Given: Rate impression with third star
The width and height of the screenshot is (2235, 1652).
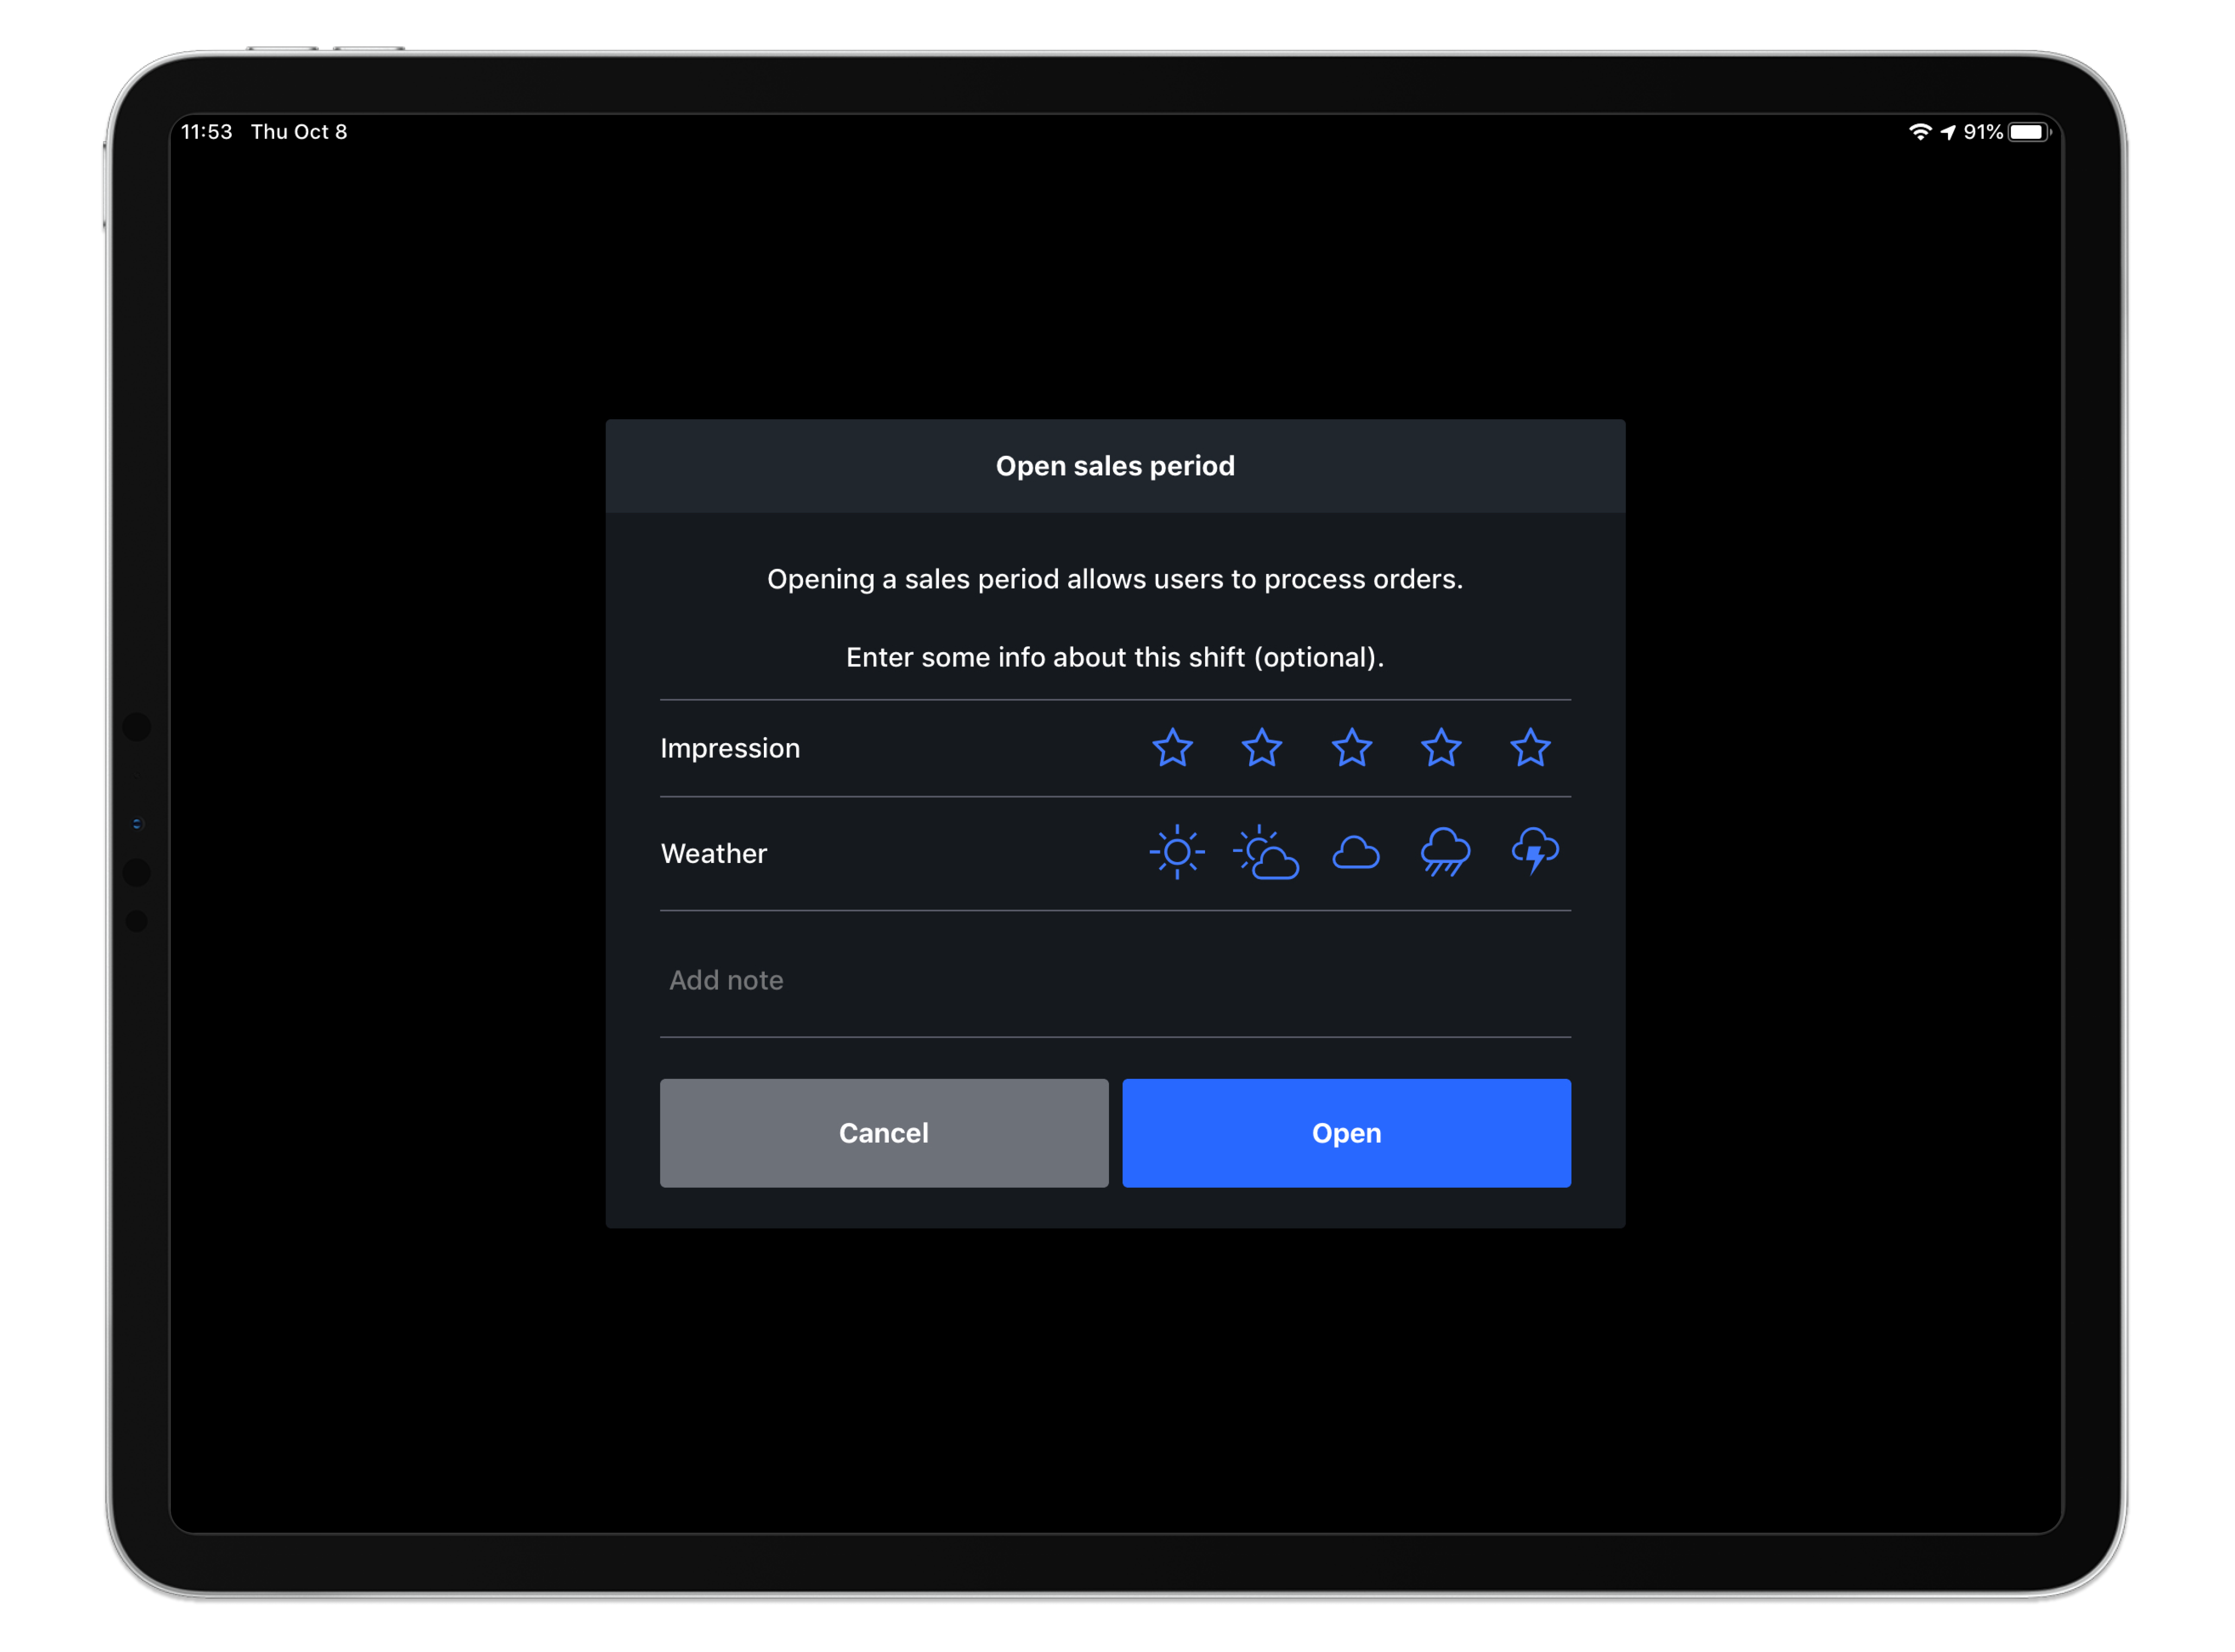Looking at the screenshot, I should [x=1352, y=748].
